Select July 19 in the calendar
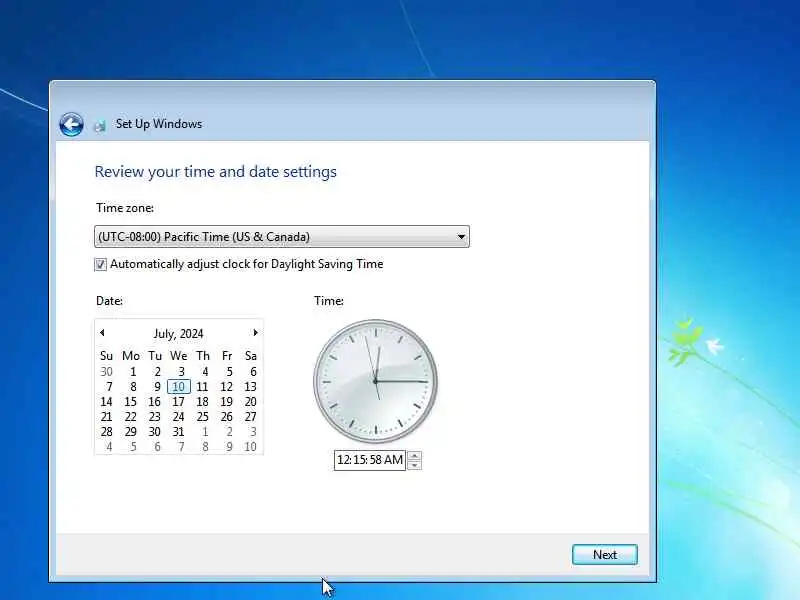800x600 pixels. (226, 402)
